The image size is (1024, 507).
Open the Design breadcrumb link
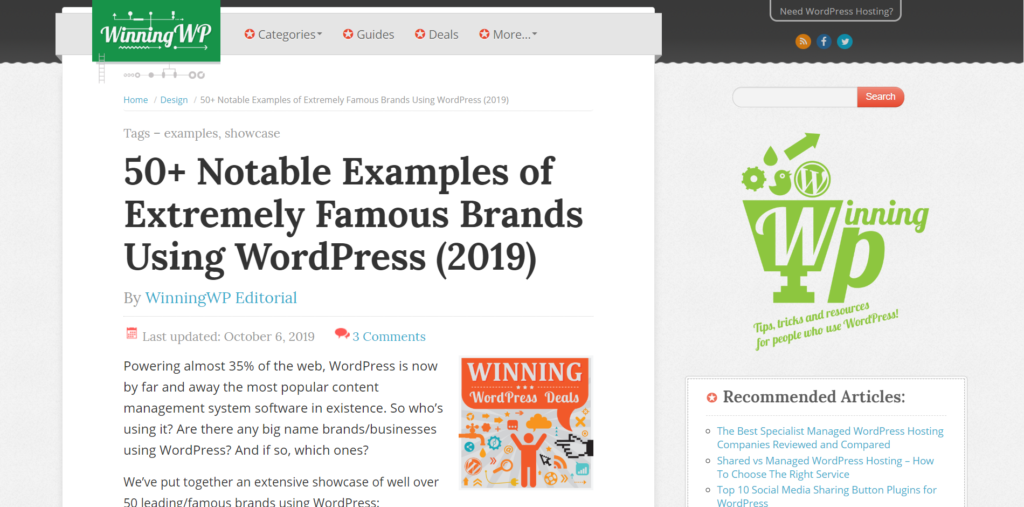174,100
